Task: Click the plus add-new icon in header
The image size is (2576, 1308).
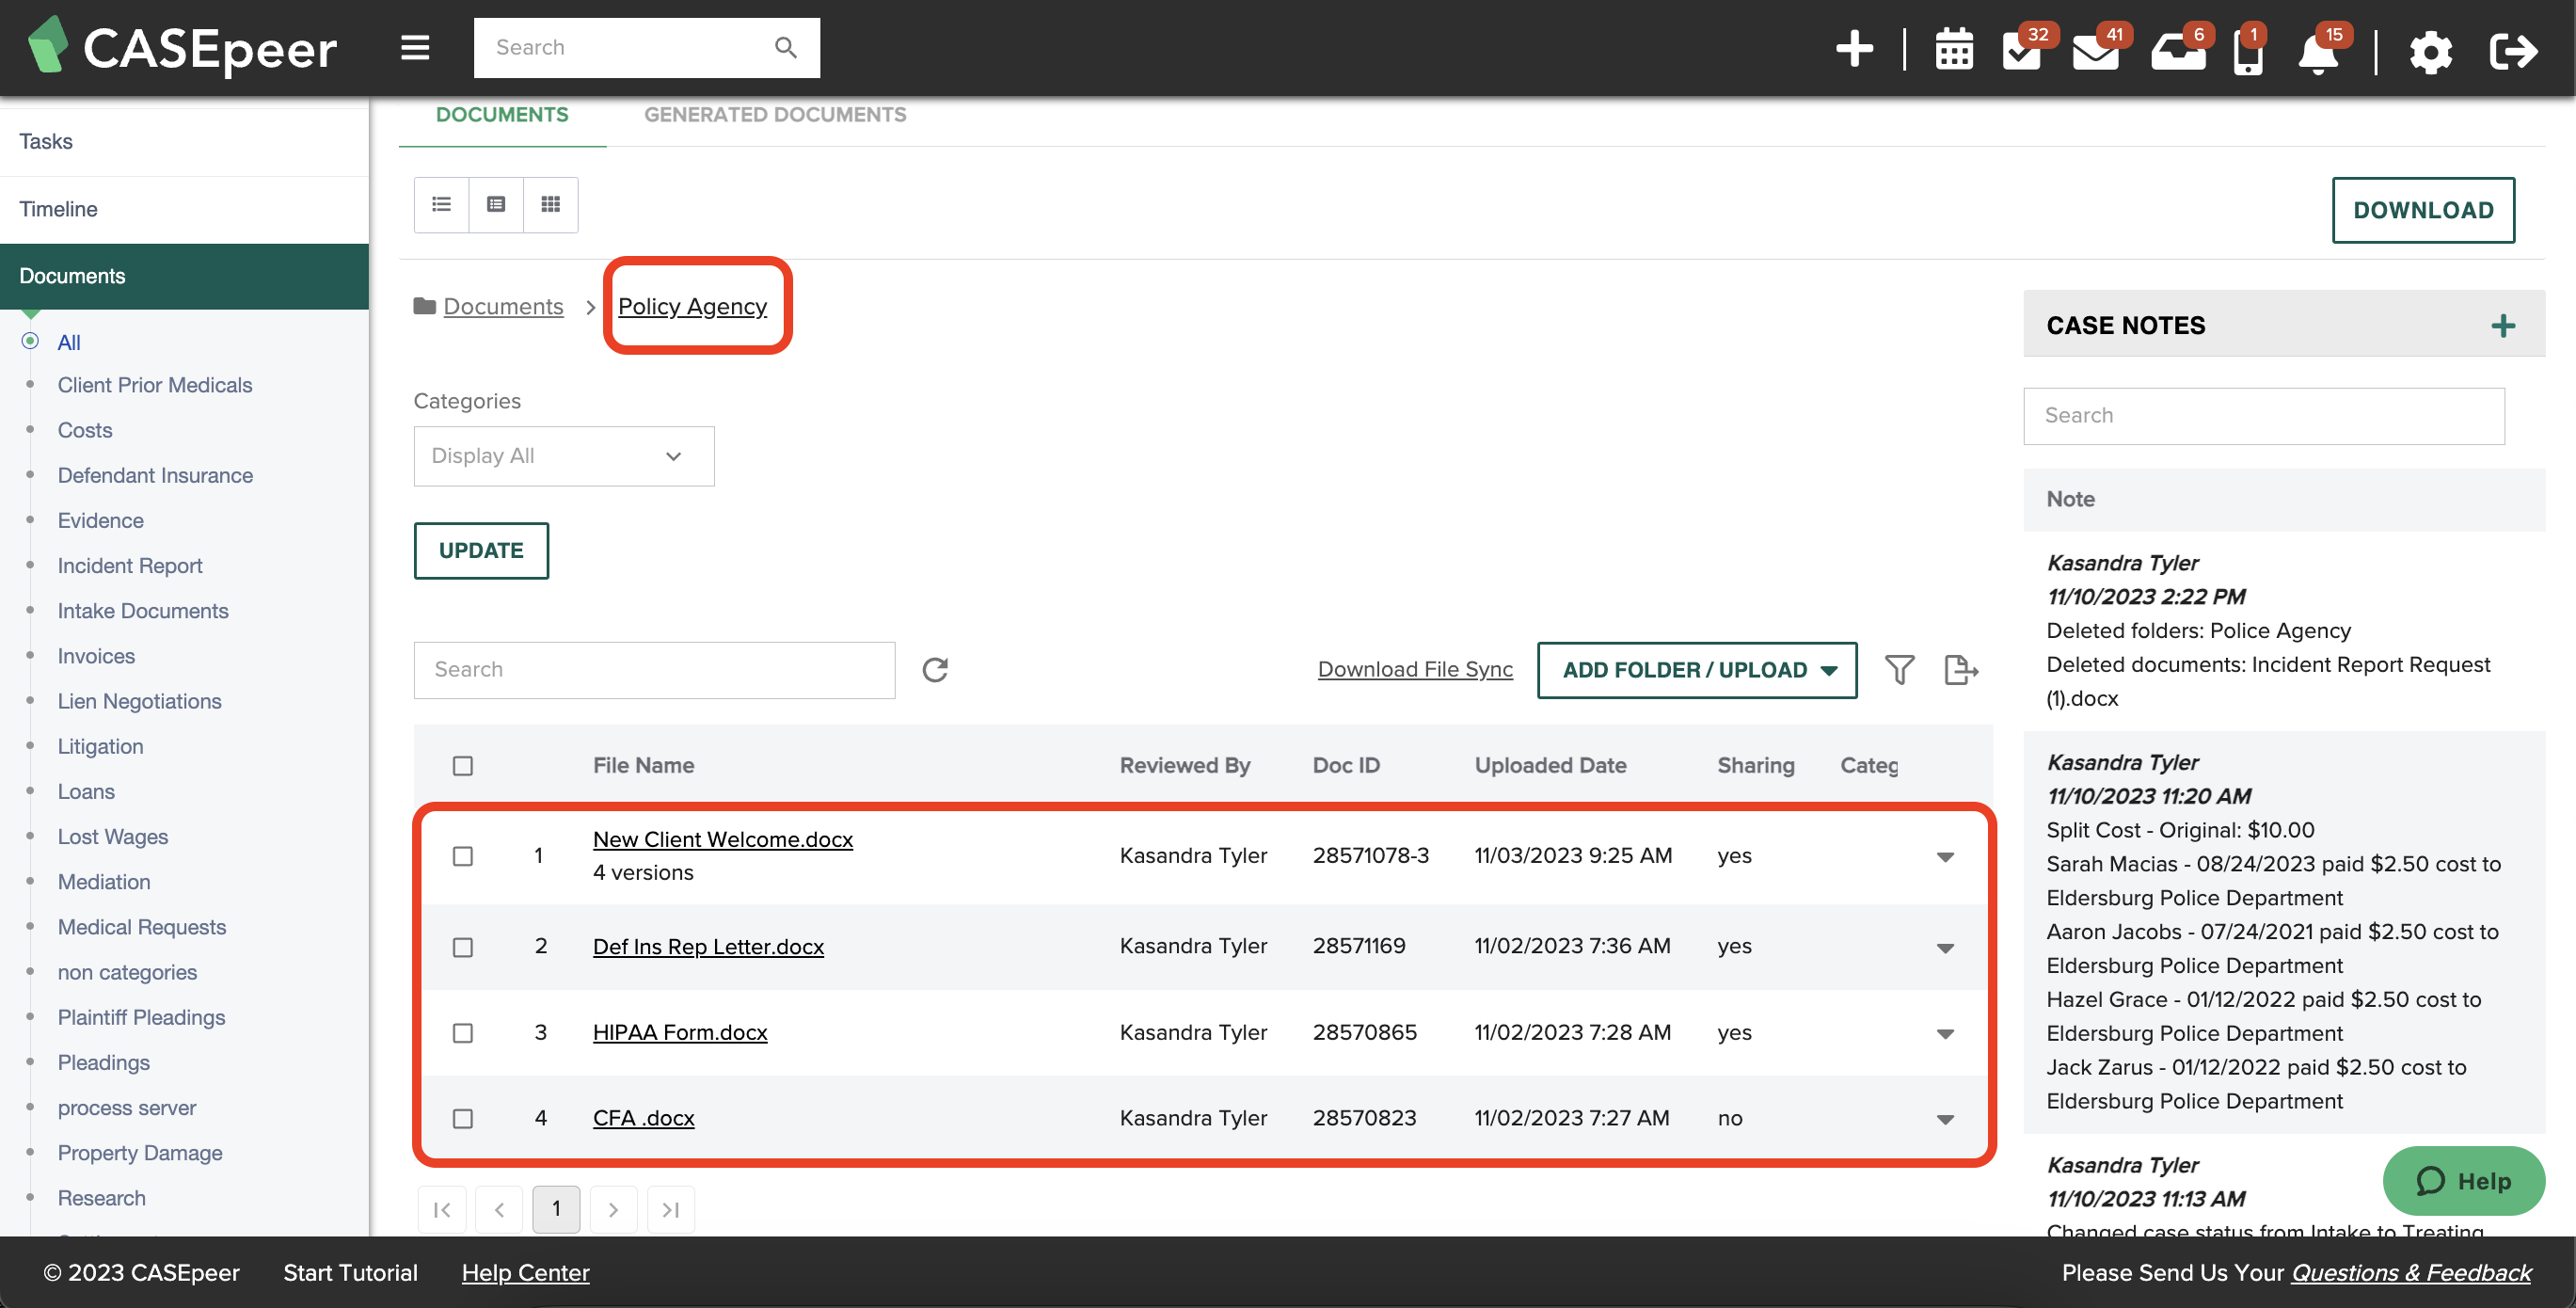Action: (1854, 48)
